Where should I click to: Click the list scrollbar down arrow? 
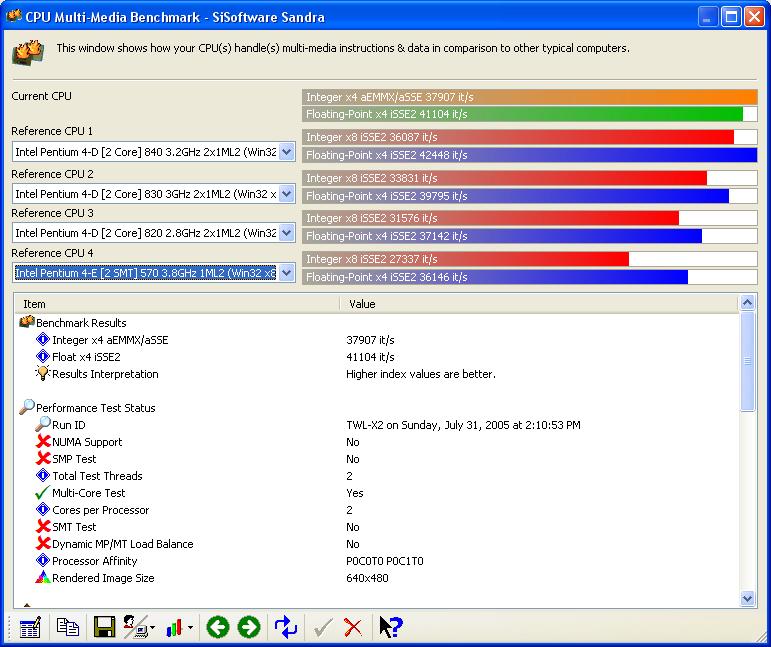point(747,598)
